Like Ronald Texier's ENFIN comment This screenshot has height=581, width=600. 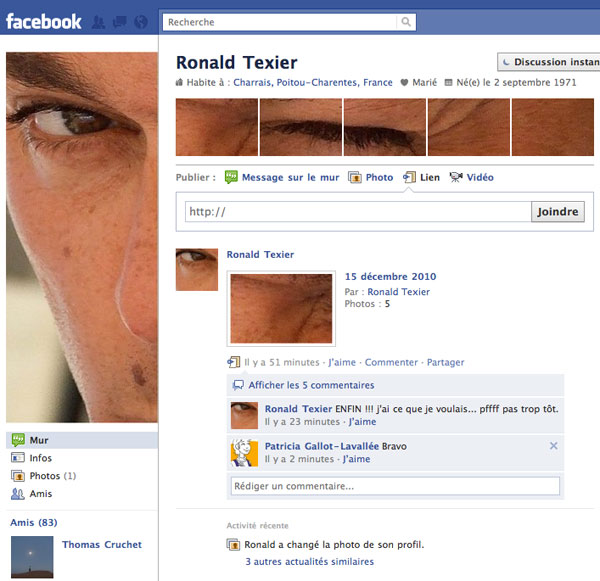[362, 421]
